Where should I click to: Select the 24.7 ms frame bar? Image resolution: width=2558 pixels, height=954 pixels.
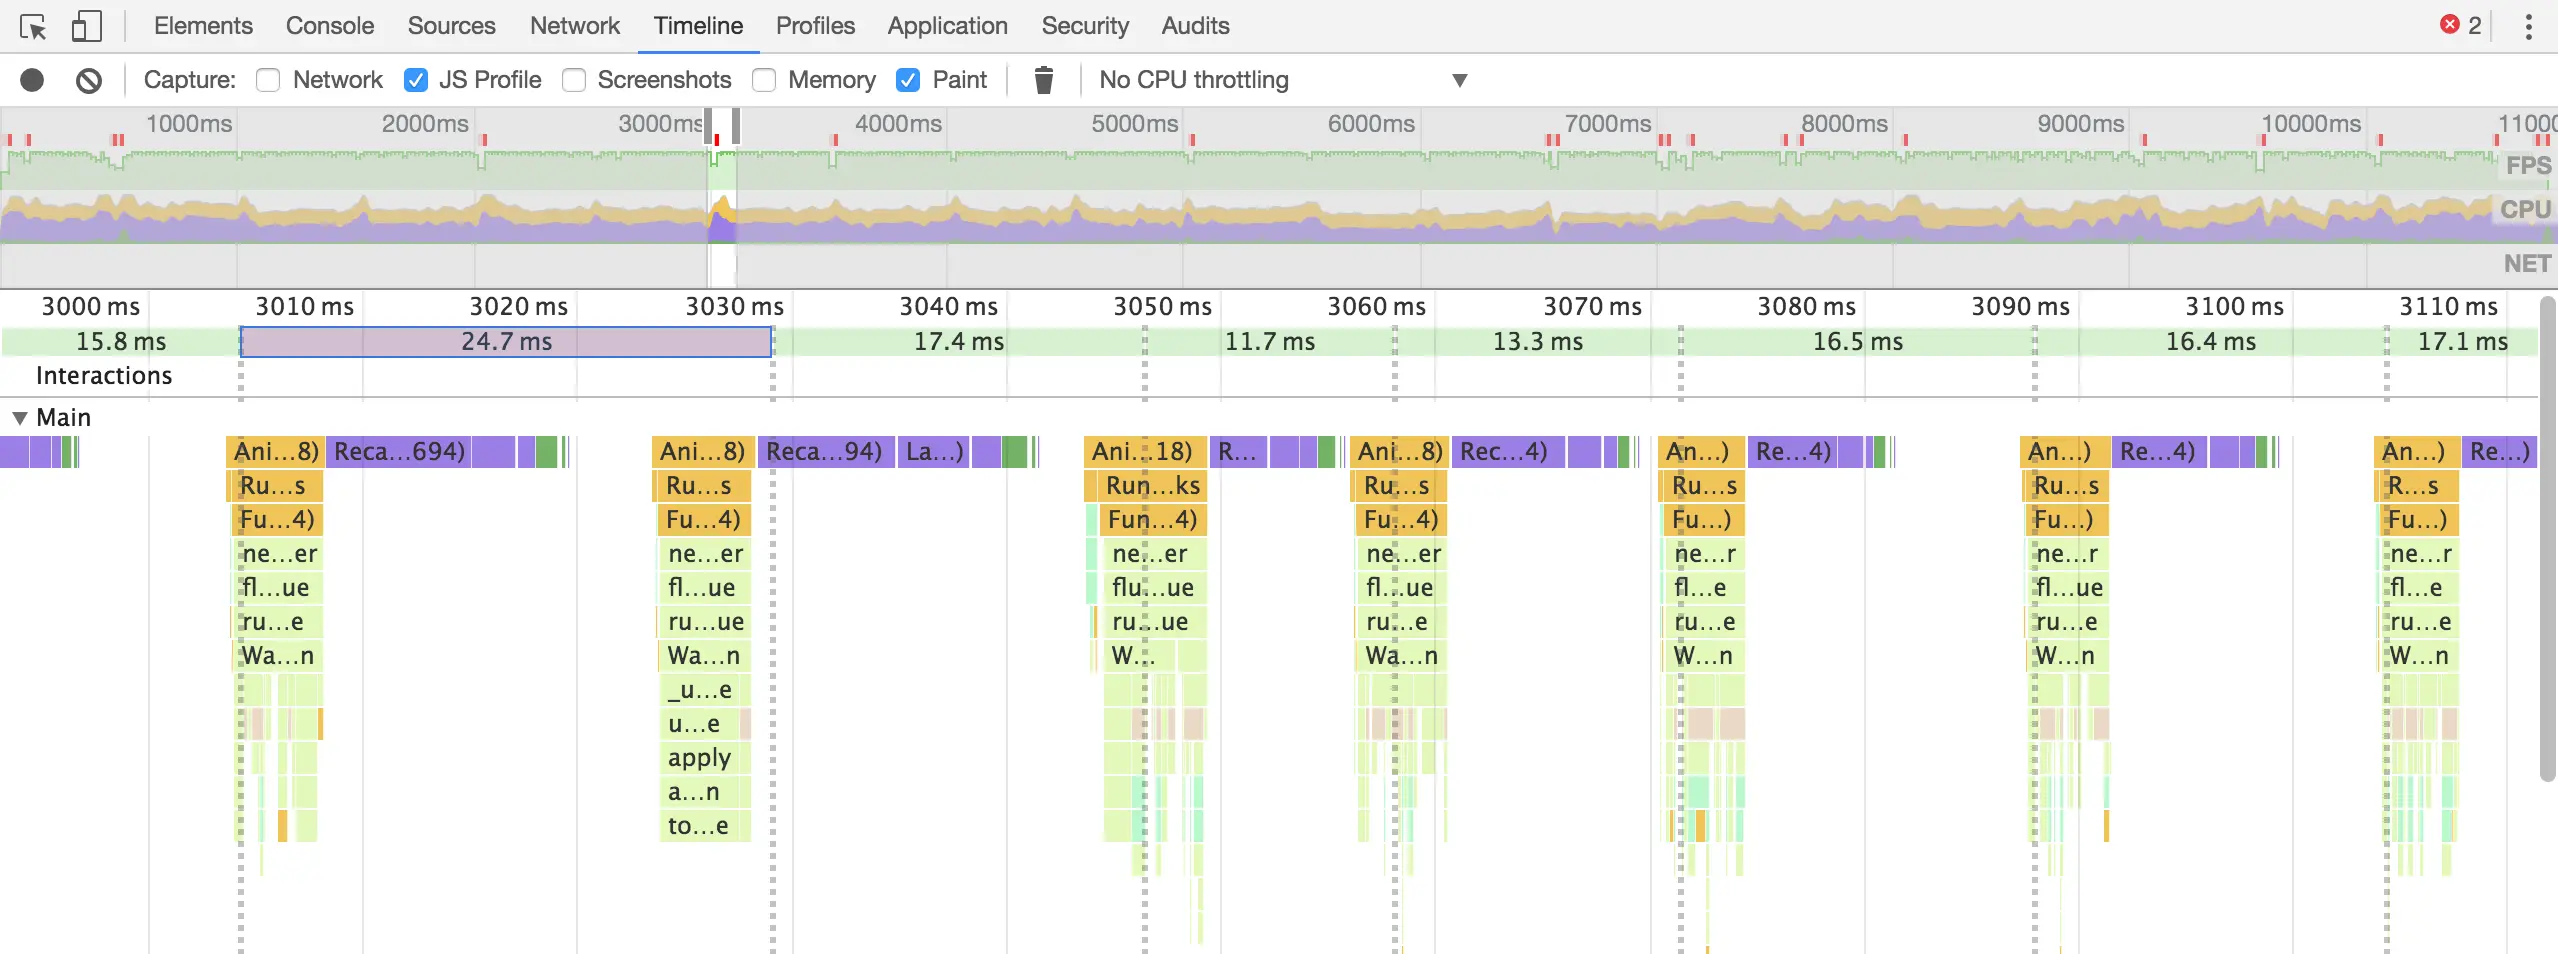coord(506,342)
